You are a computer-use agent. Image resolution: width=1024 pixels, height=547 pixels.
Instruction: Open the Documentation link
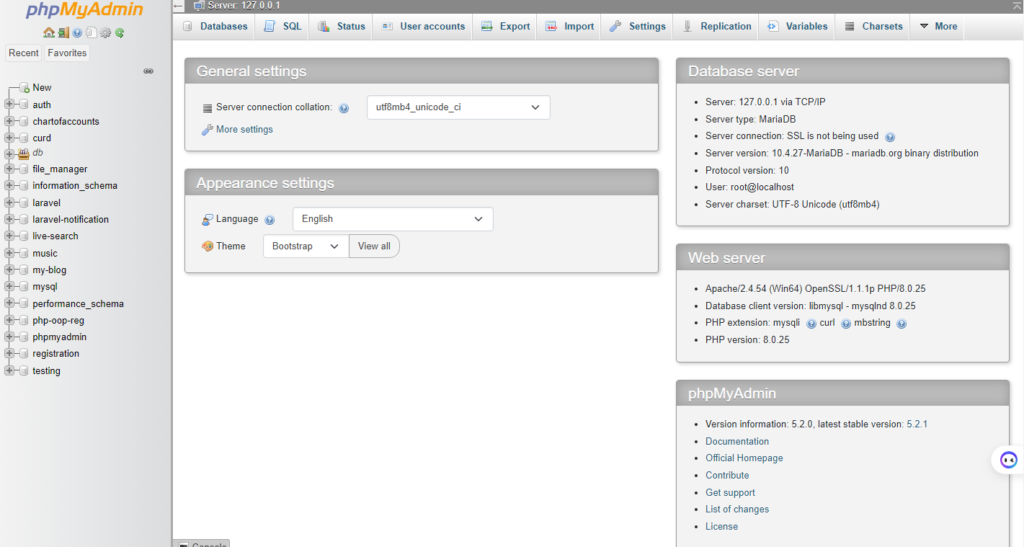737,442
